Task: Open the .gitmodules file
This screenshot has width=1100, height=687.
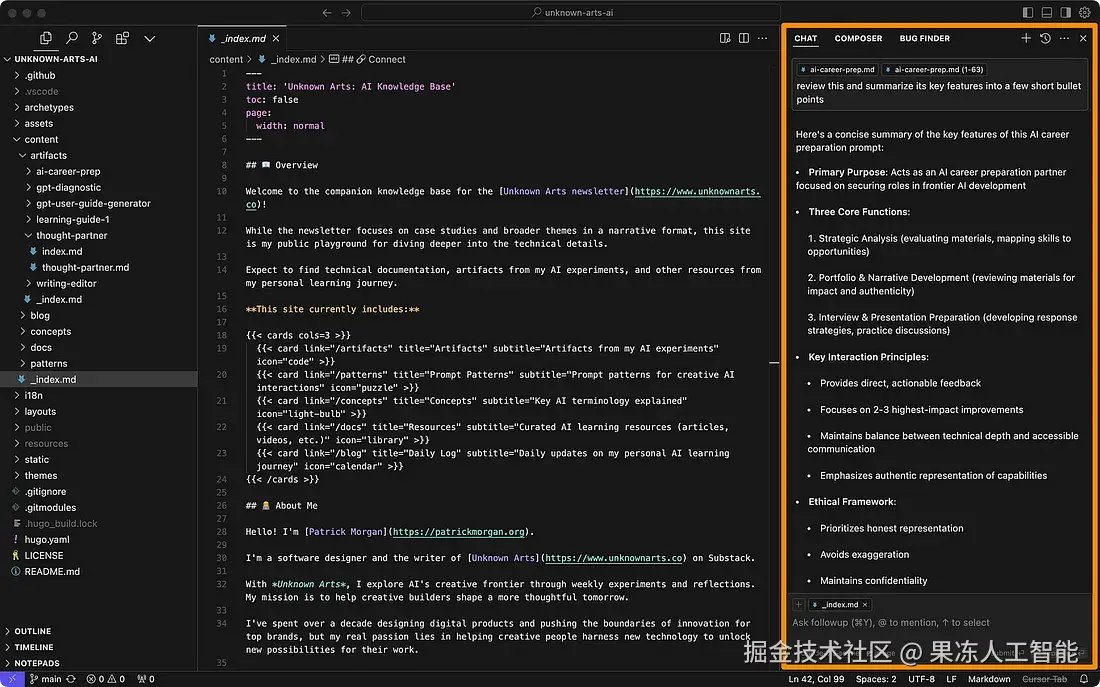Action: coord(98,507)
